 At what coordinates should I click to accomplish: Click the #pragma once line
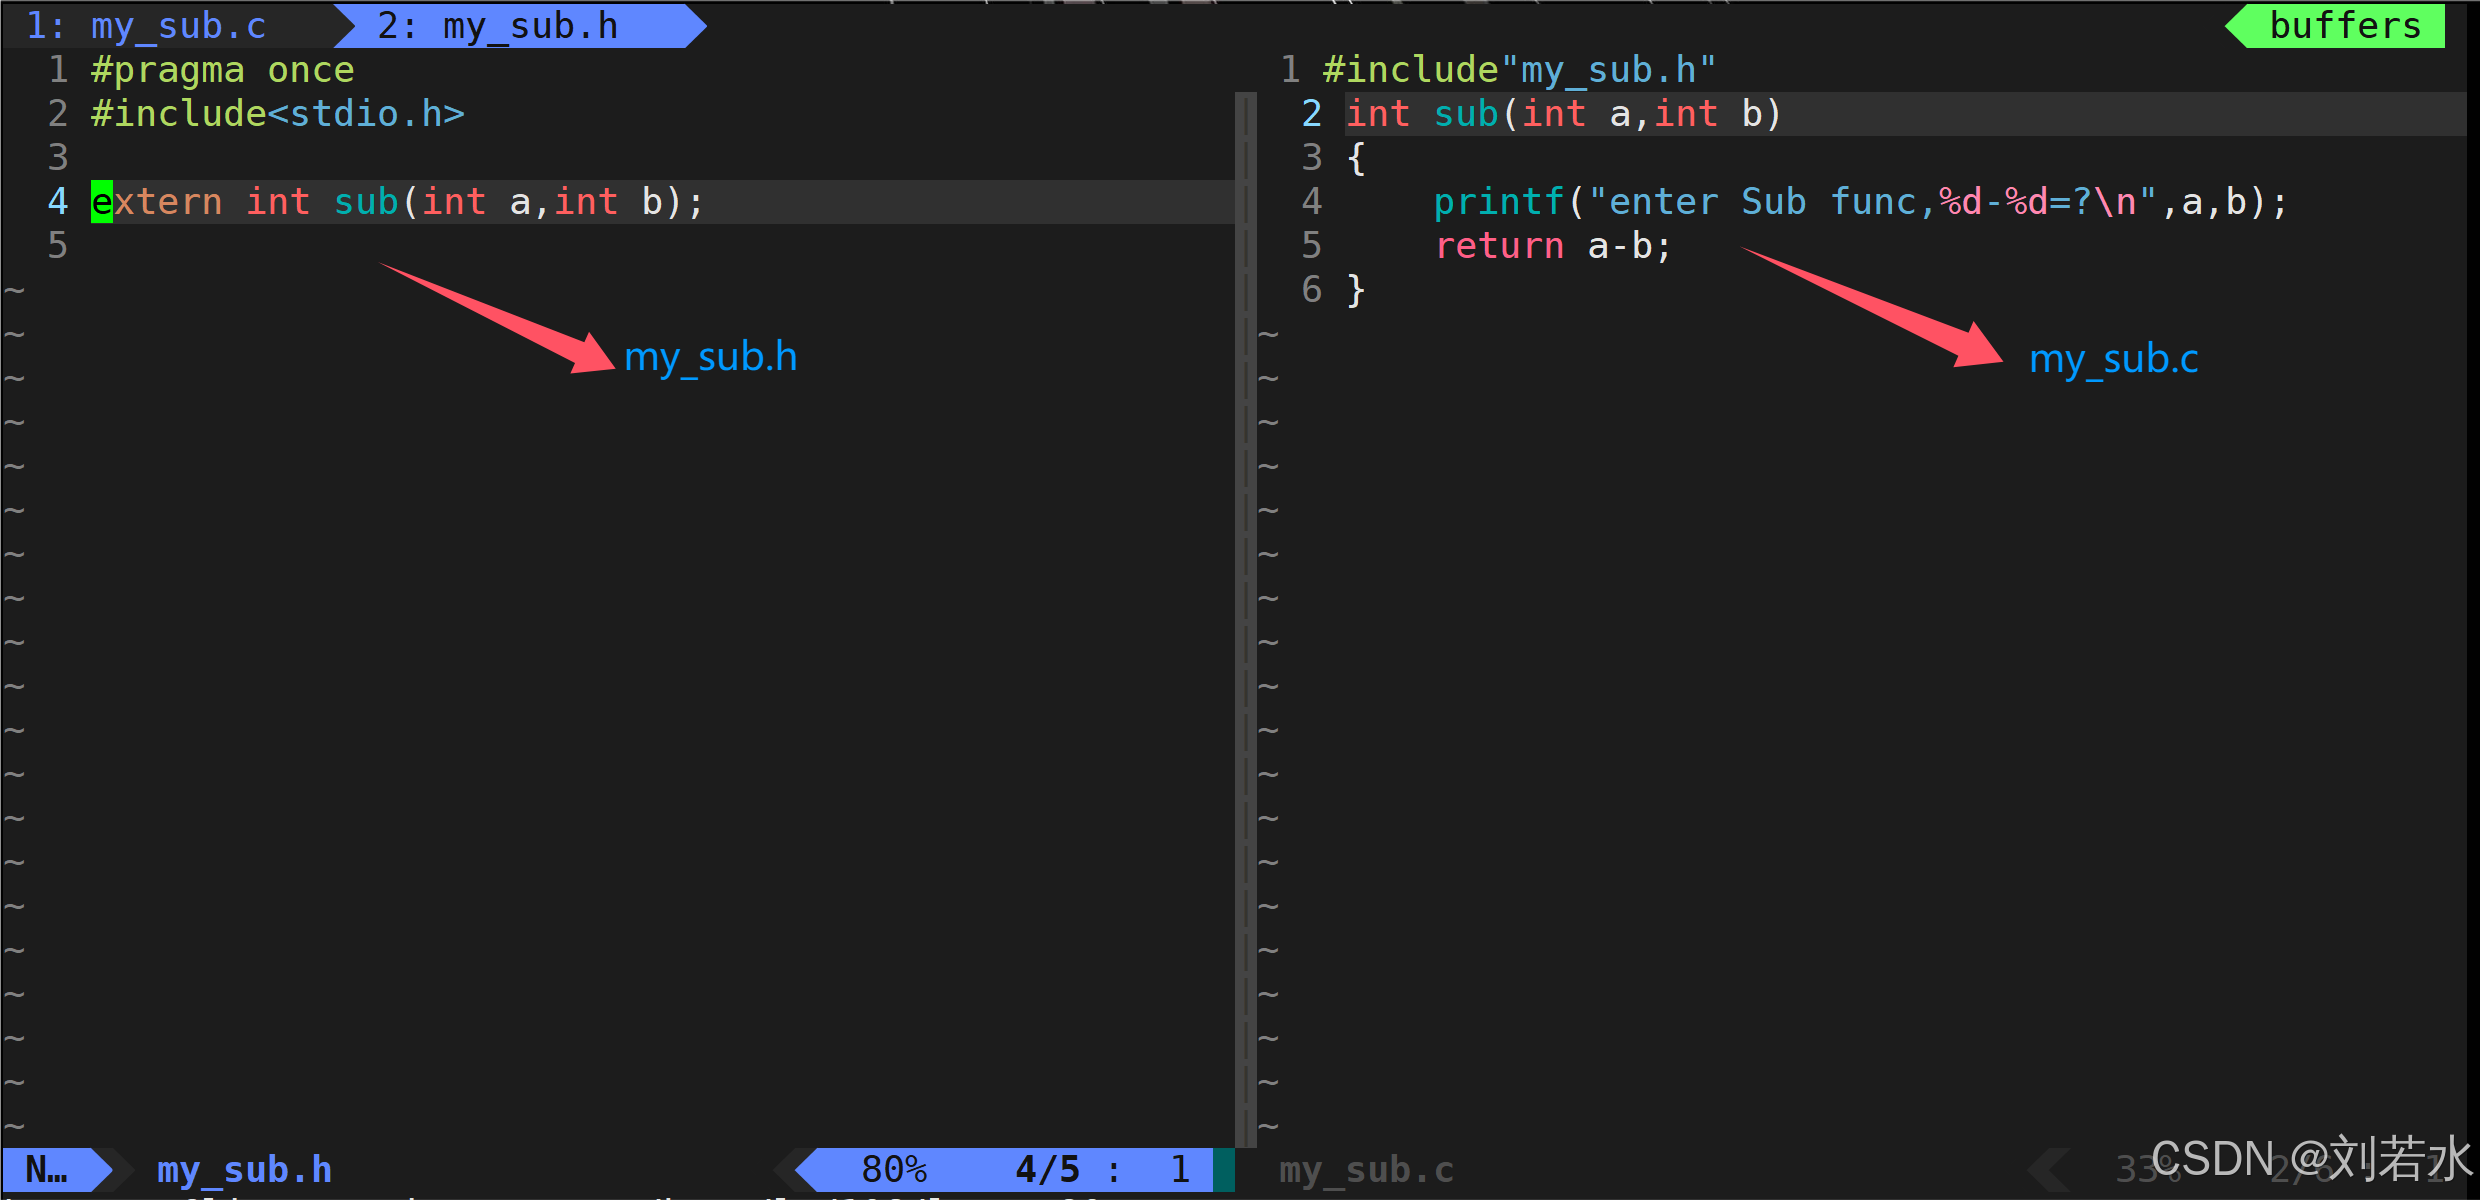222,70
